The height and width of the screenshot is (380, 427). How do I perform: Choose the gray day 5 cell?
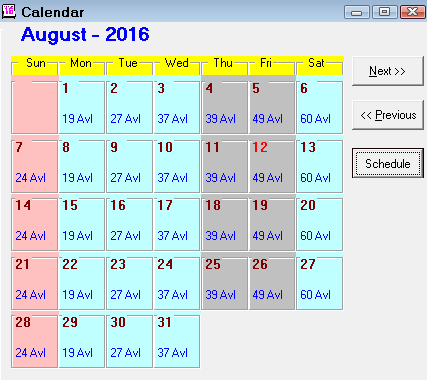272,107
